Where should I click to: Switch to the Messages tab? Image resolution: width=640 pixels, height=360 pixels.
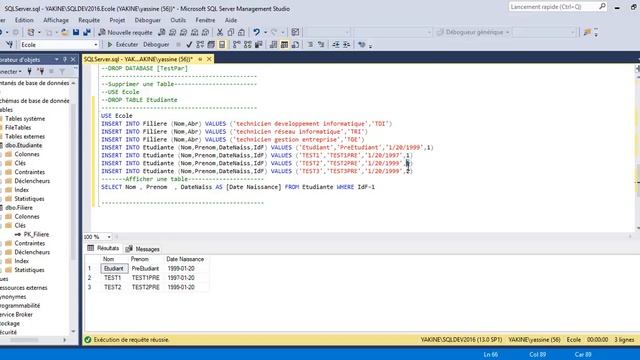tap(142, 249)
